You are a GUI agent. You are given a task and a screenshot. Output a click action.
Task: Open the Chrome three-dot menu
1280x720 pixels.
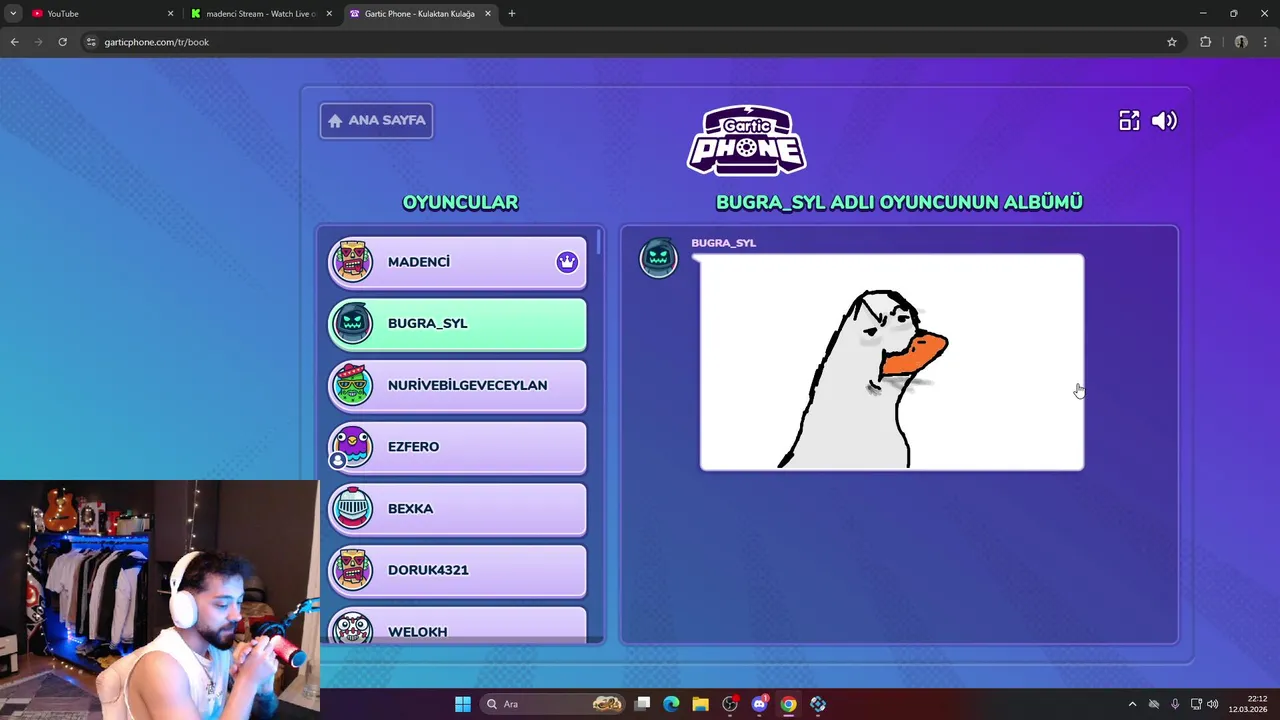coord(1266,42)
